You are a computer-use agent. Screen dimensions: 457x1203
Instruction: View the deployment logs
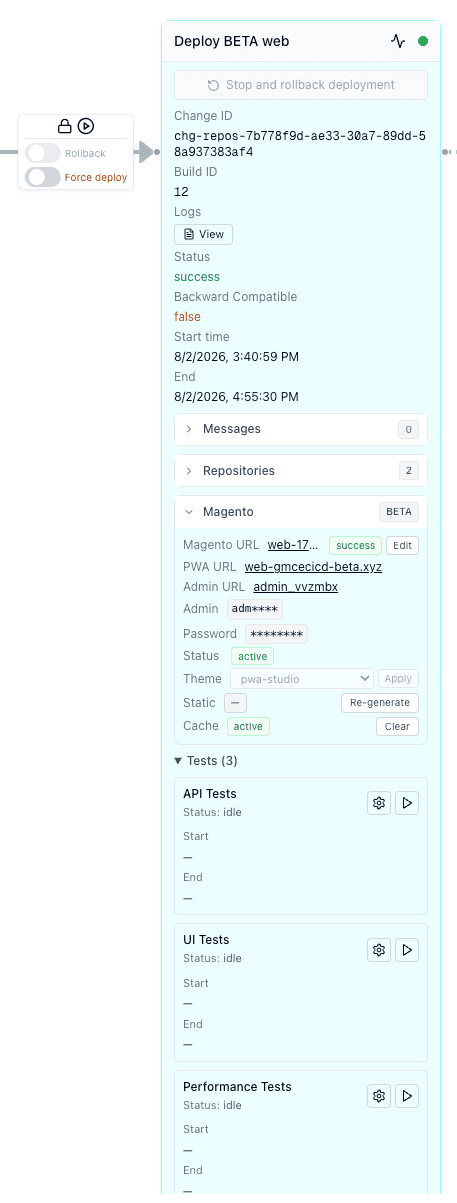[203, 234]
